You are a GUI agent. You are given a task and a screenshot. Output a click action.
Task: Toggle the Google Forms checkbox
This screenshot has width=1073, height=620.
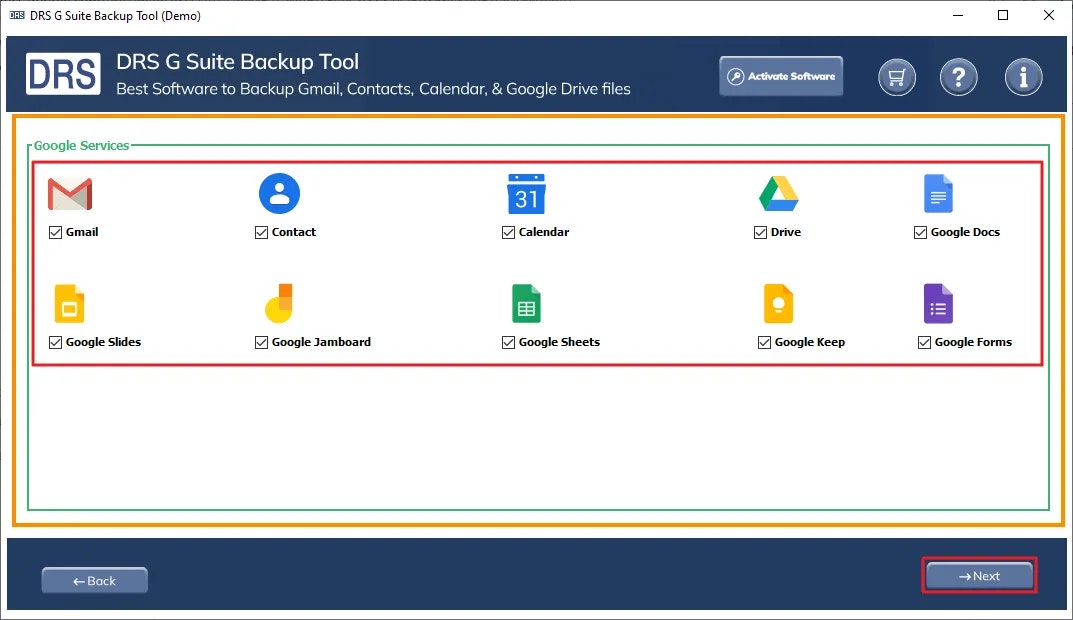pos(925,342)
